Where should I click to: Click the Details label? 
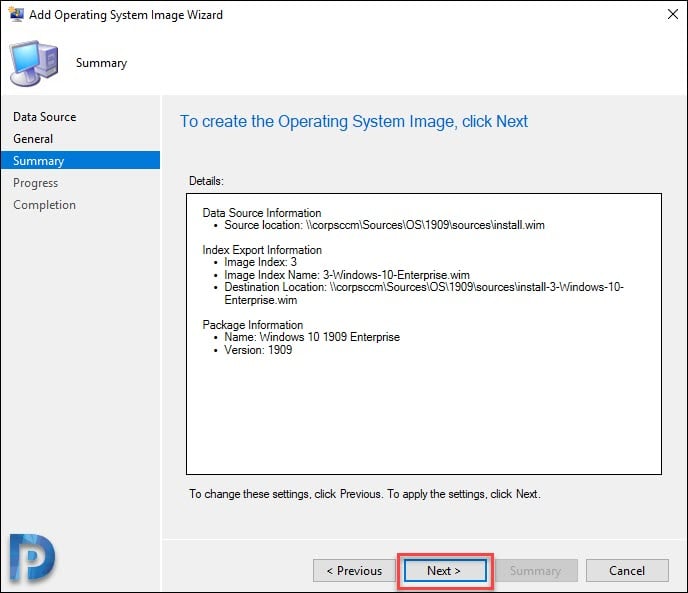(x=206, y=181)
